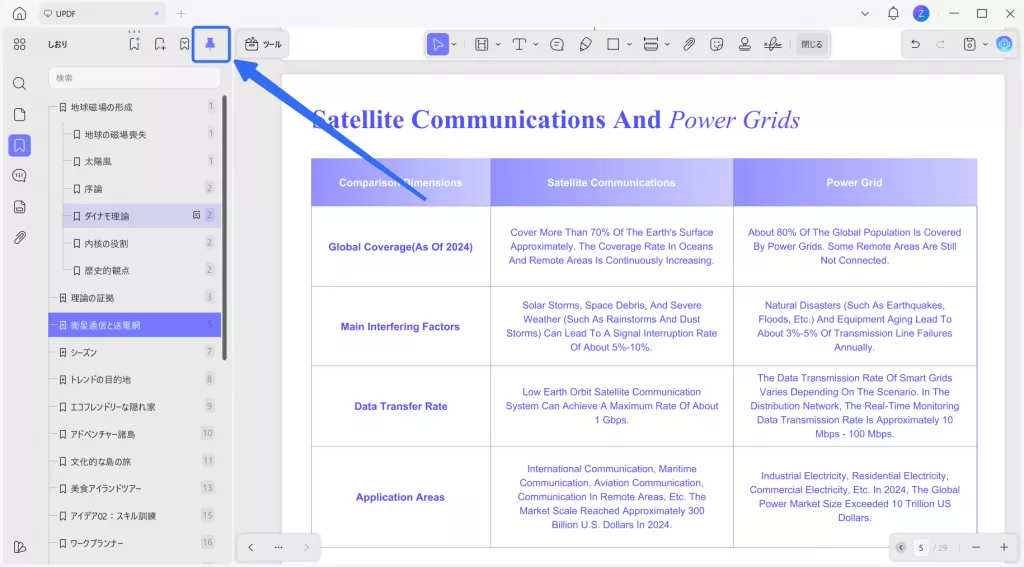
Task: Open the Z user account avatar
Action: pos(921,13)
